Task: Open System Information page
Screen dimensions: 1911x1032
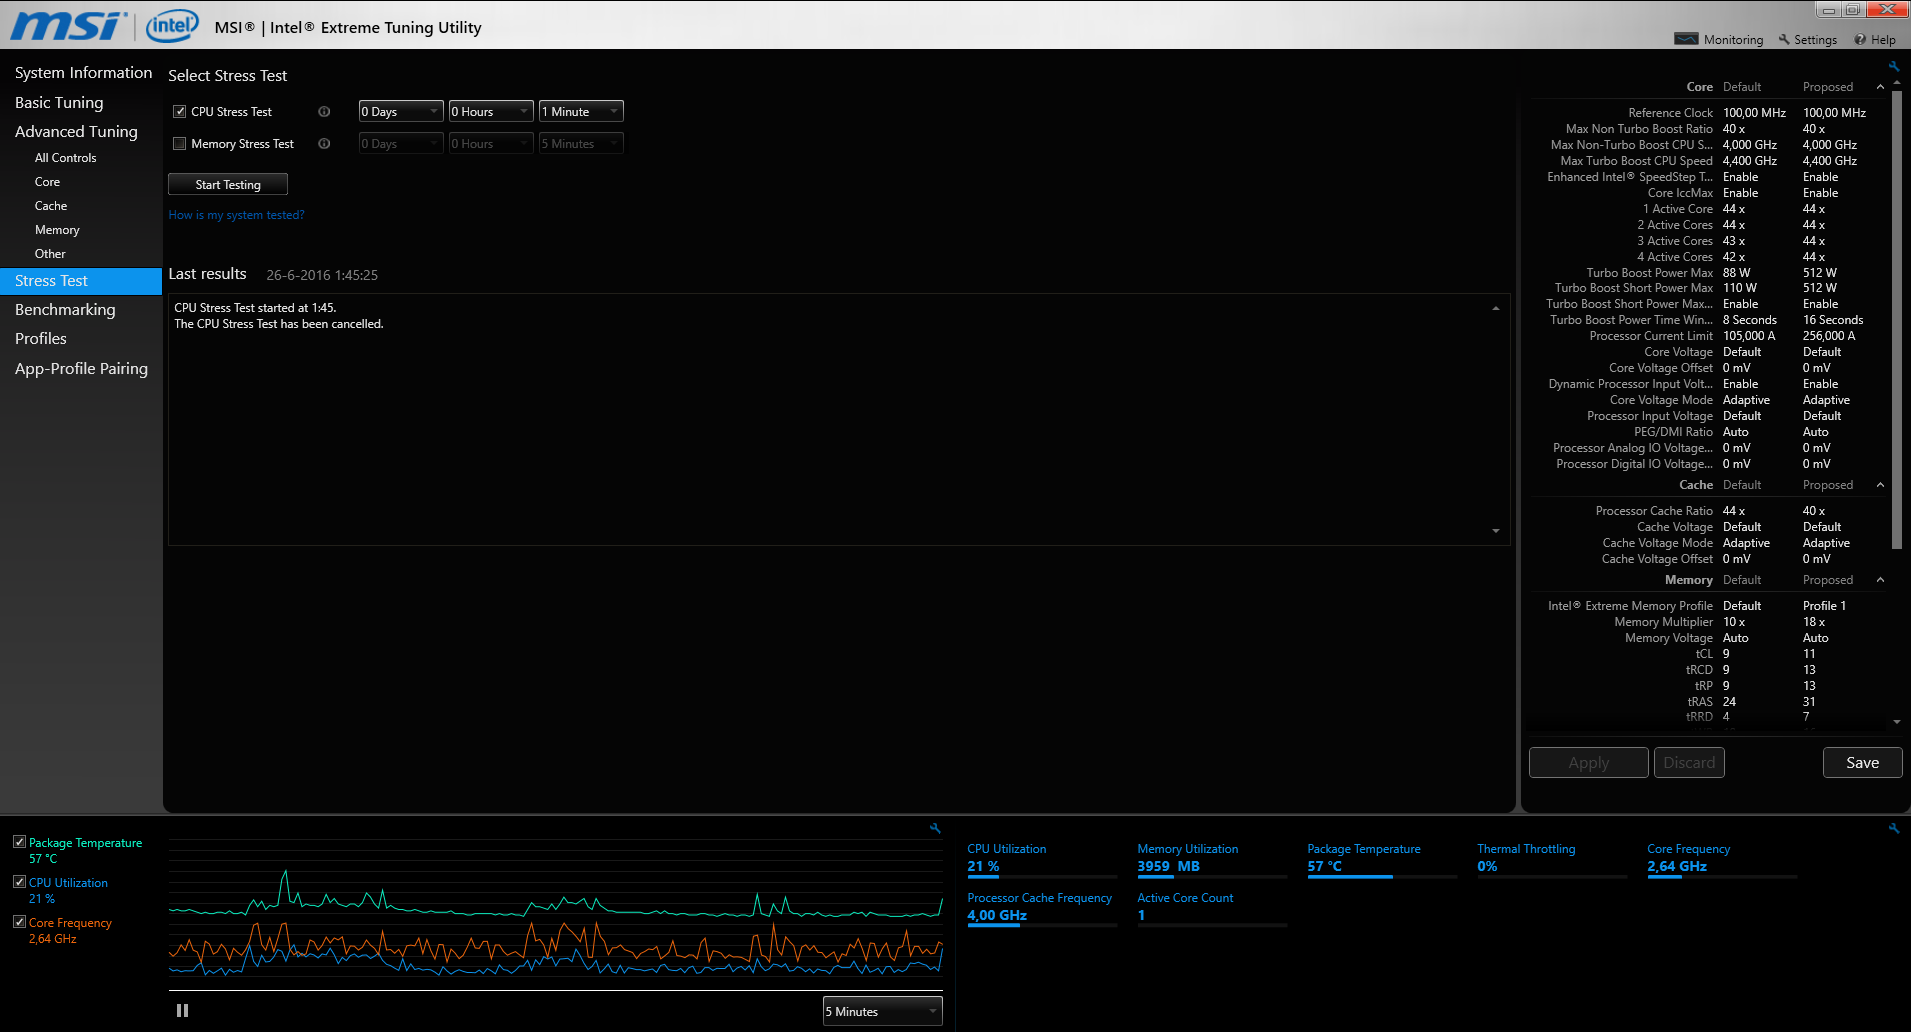Action: [x=84, y=73]
